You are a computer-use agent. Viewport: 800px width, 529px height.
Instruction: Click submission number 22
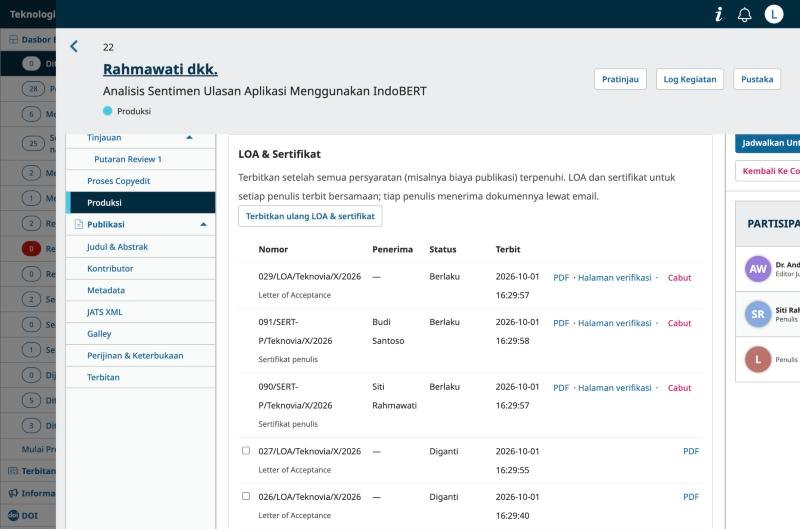tap(108, 47)
